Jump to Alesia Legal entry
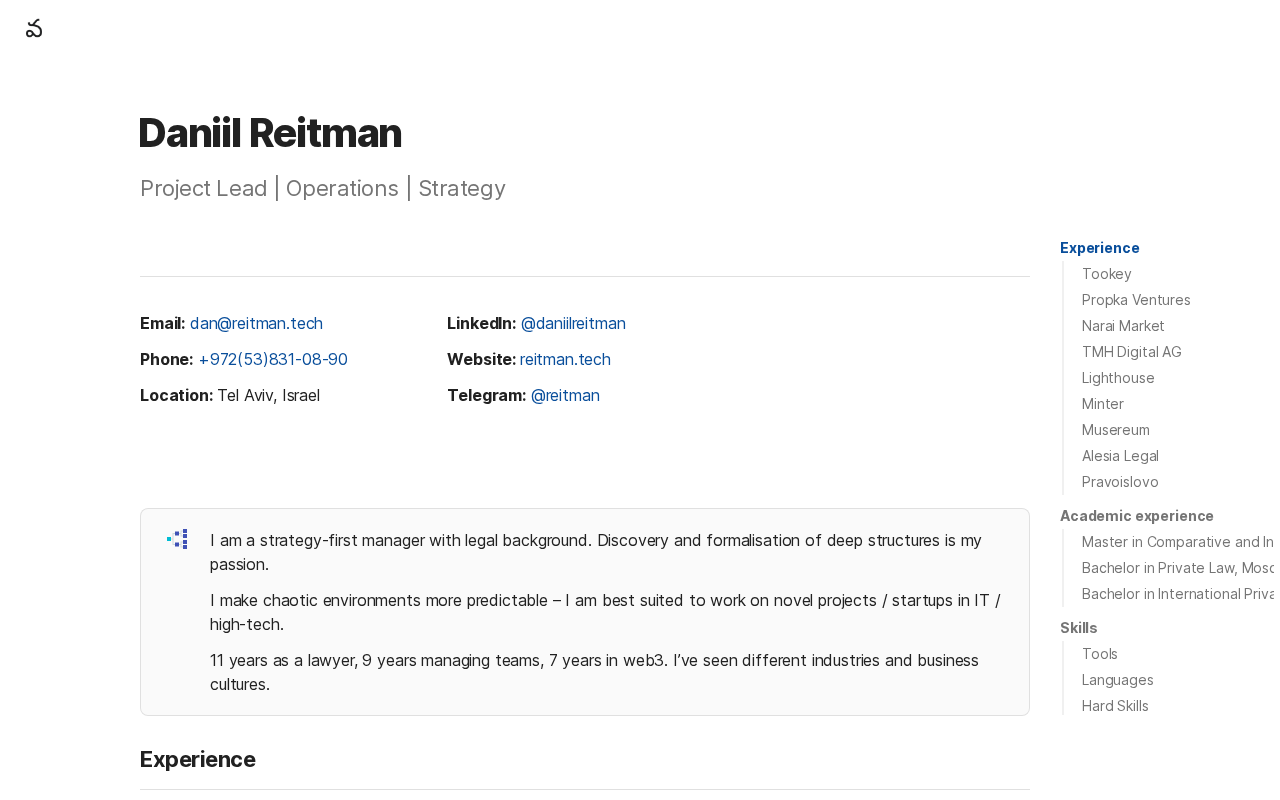Image resolution: width=1280 pixels, height=800 pixels. [x=1119, y=456]
